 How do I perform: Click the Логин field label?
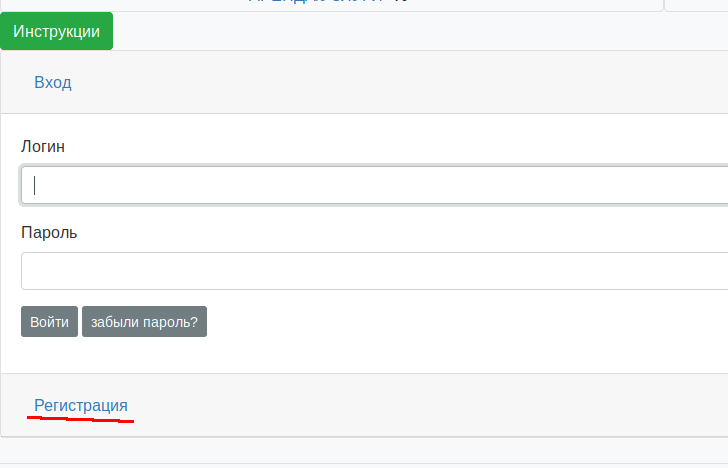click(x=43, y=147)
